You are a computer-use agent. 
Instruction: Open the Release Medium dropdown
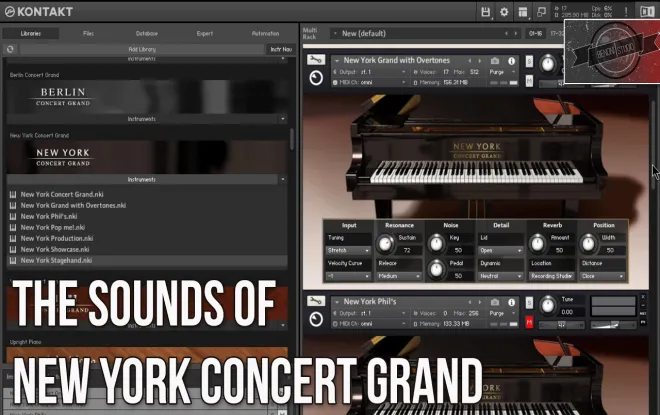point(399,276)
